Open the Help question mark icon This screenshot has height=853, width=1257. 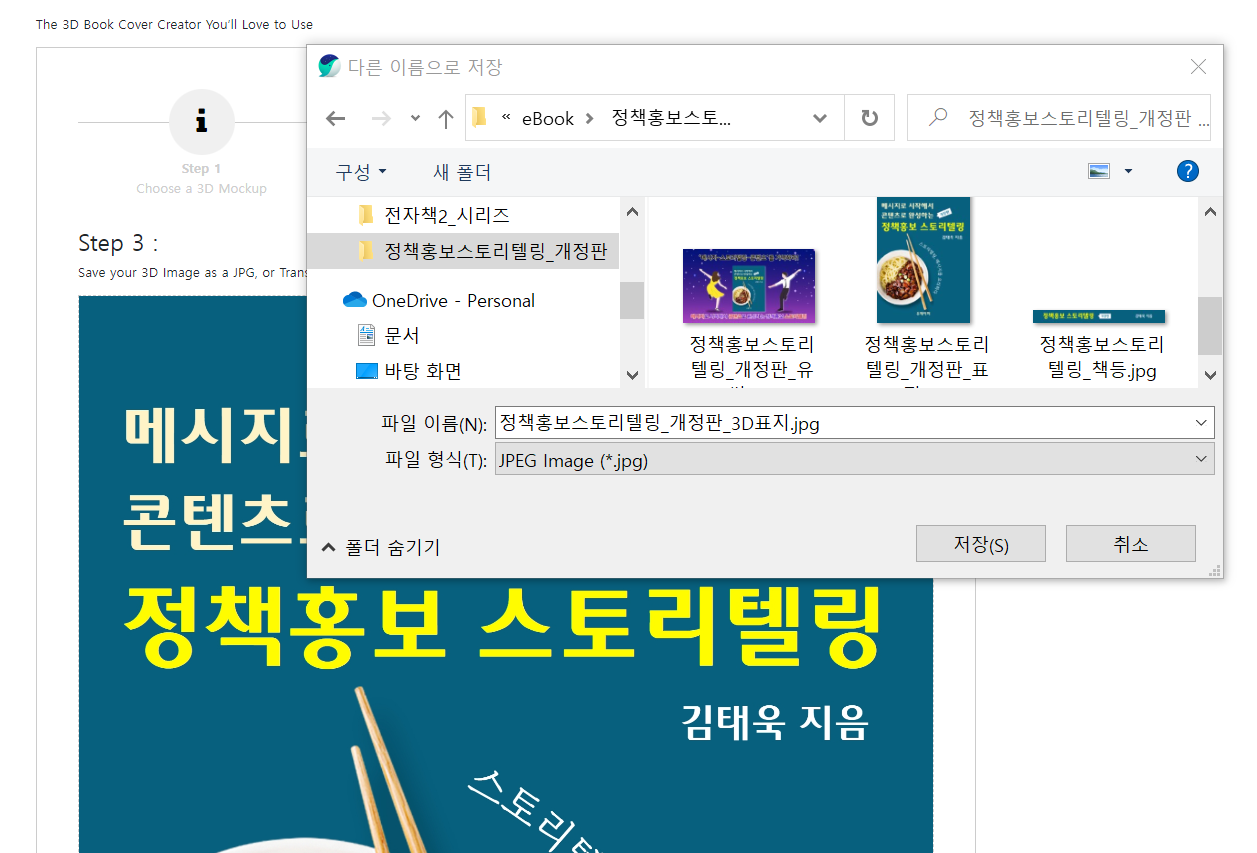tap(1187, 171)
